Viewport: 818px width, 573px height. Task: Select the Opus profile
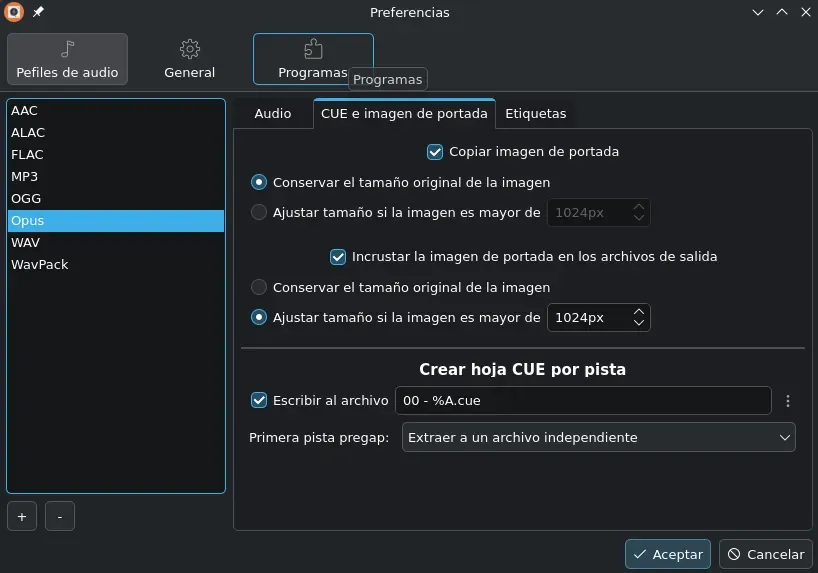(116, 221)
